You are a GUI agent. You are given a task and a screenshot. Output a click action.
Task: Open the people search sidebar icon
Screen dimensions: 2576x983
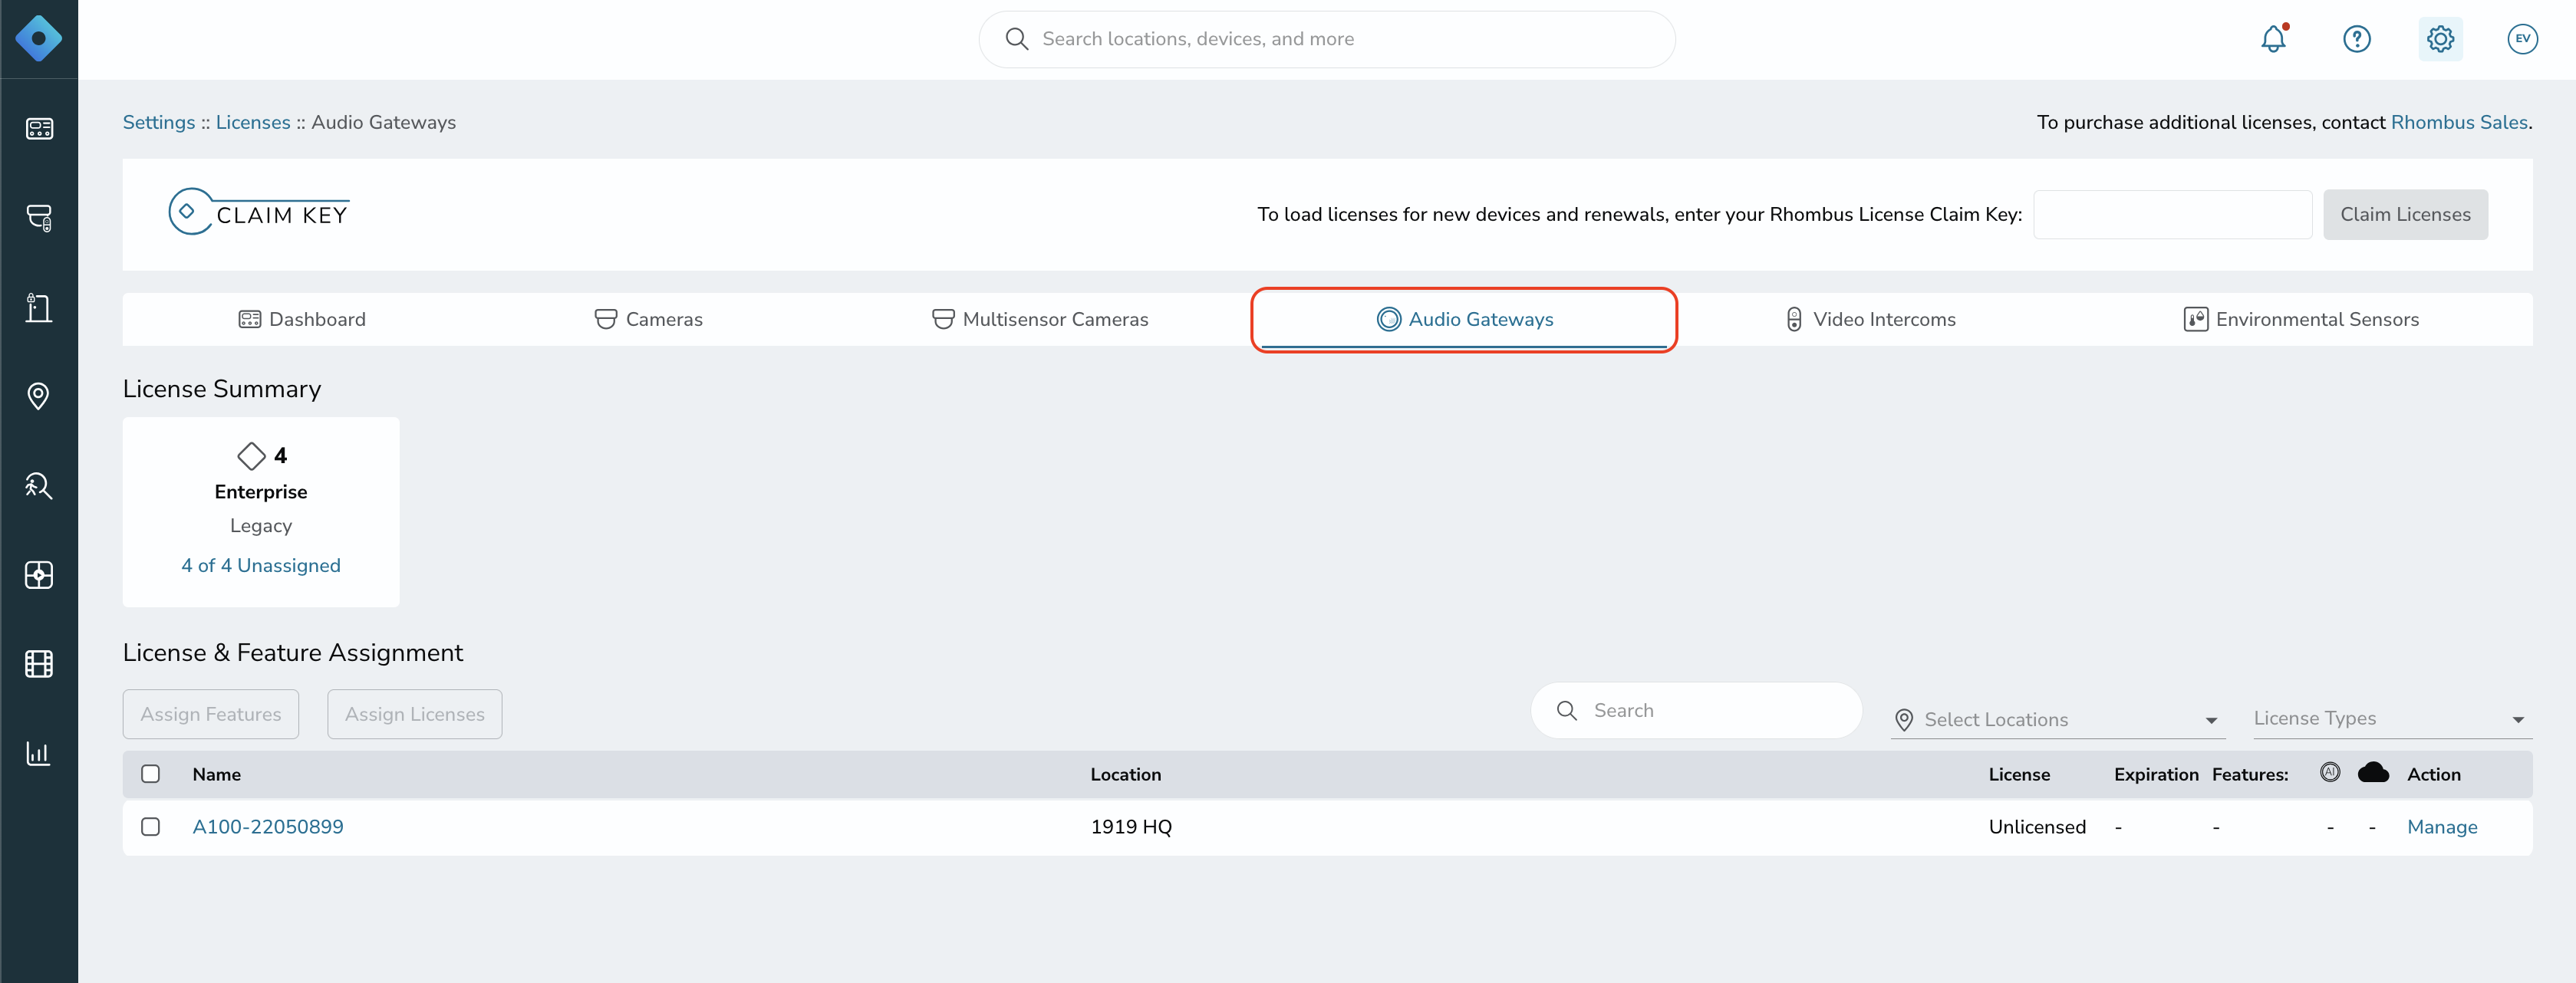(x=39, y=486)
